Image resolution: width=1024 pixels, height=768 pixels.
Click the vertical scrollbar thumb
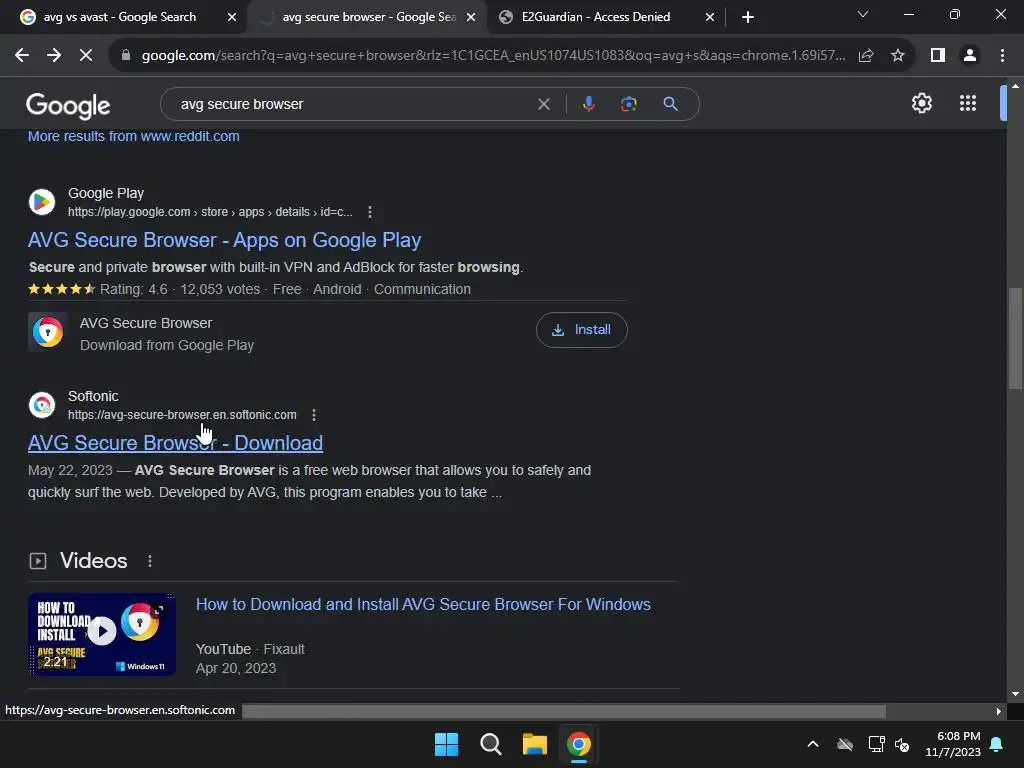tap(1015, 338)
